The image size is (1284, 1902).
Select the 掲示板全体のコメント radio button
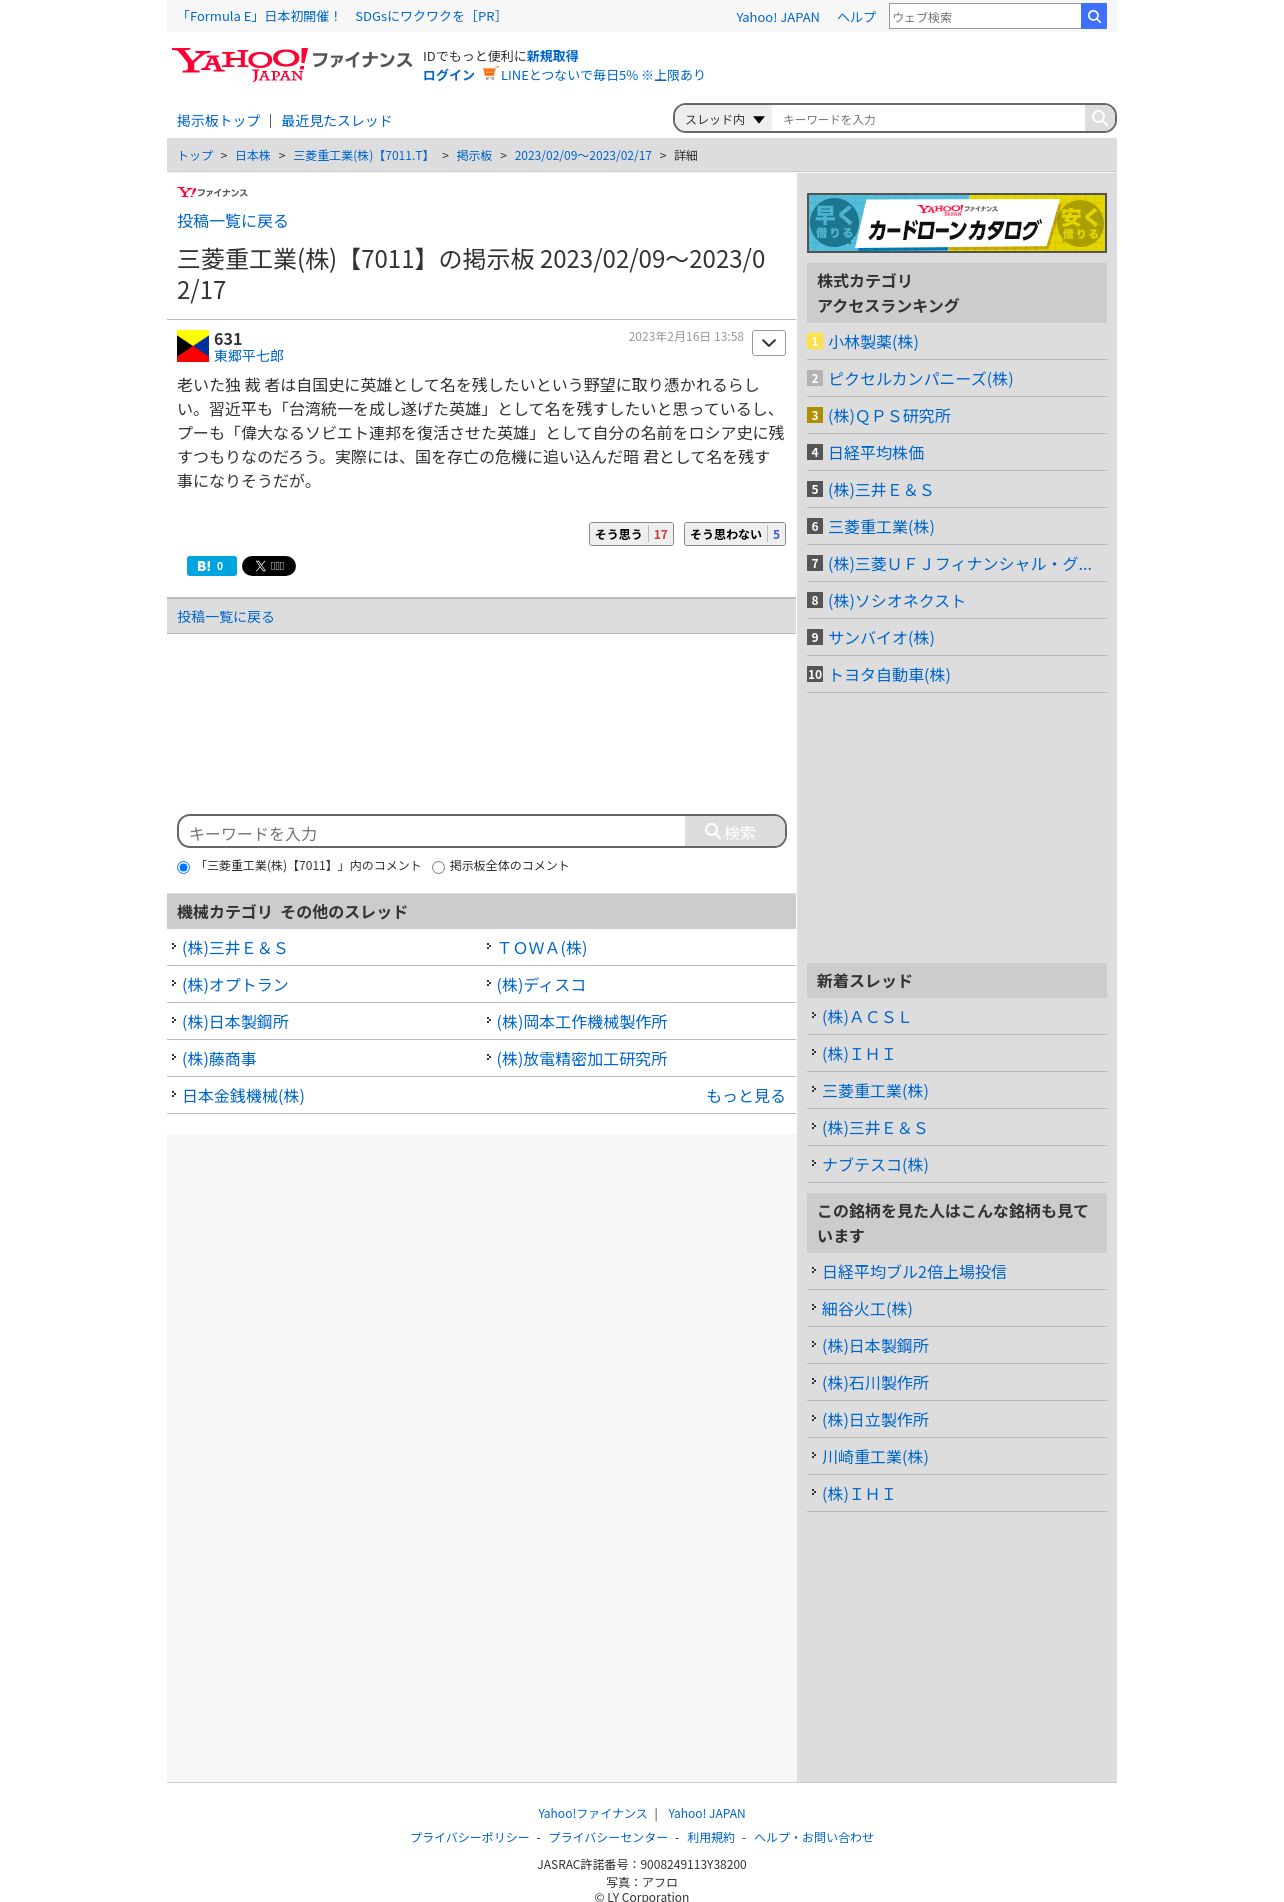pyautogui.click(x=438, y=867)
